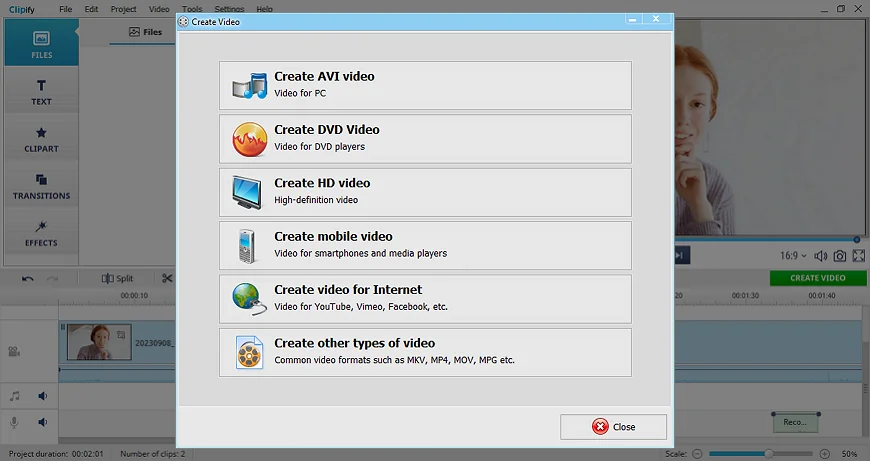The height and width of the screenshot is (461, 870).
Task: Open the EFFECTS sidebar section
Action: 42,234
